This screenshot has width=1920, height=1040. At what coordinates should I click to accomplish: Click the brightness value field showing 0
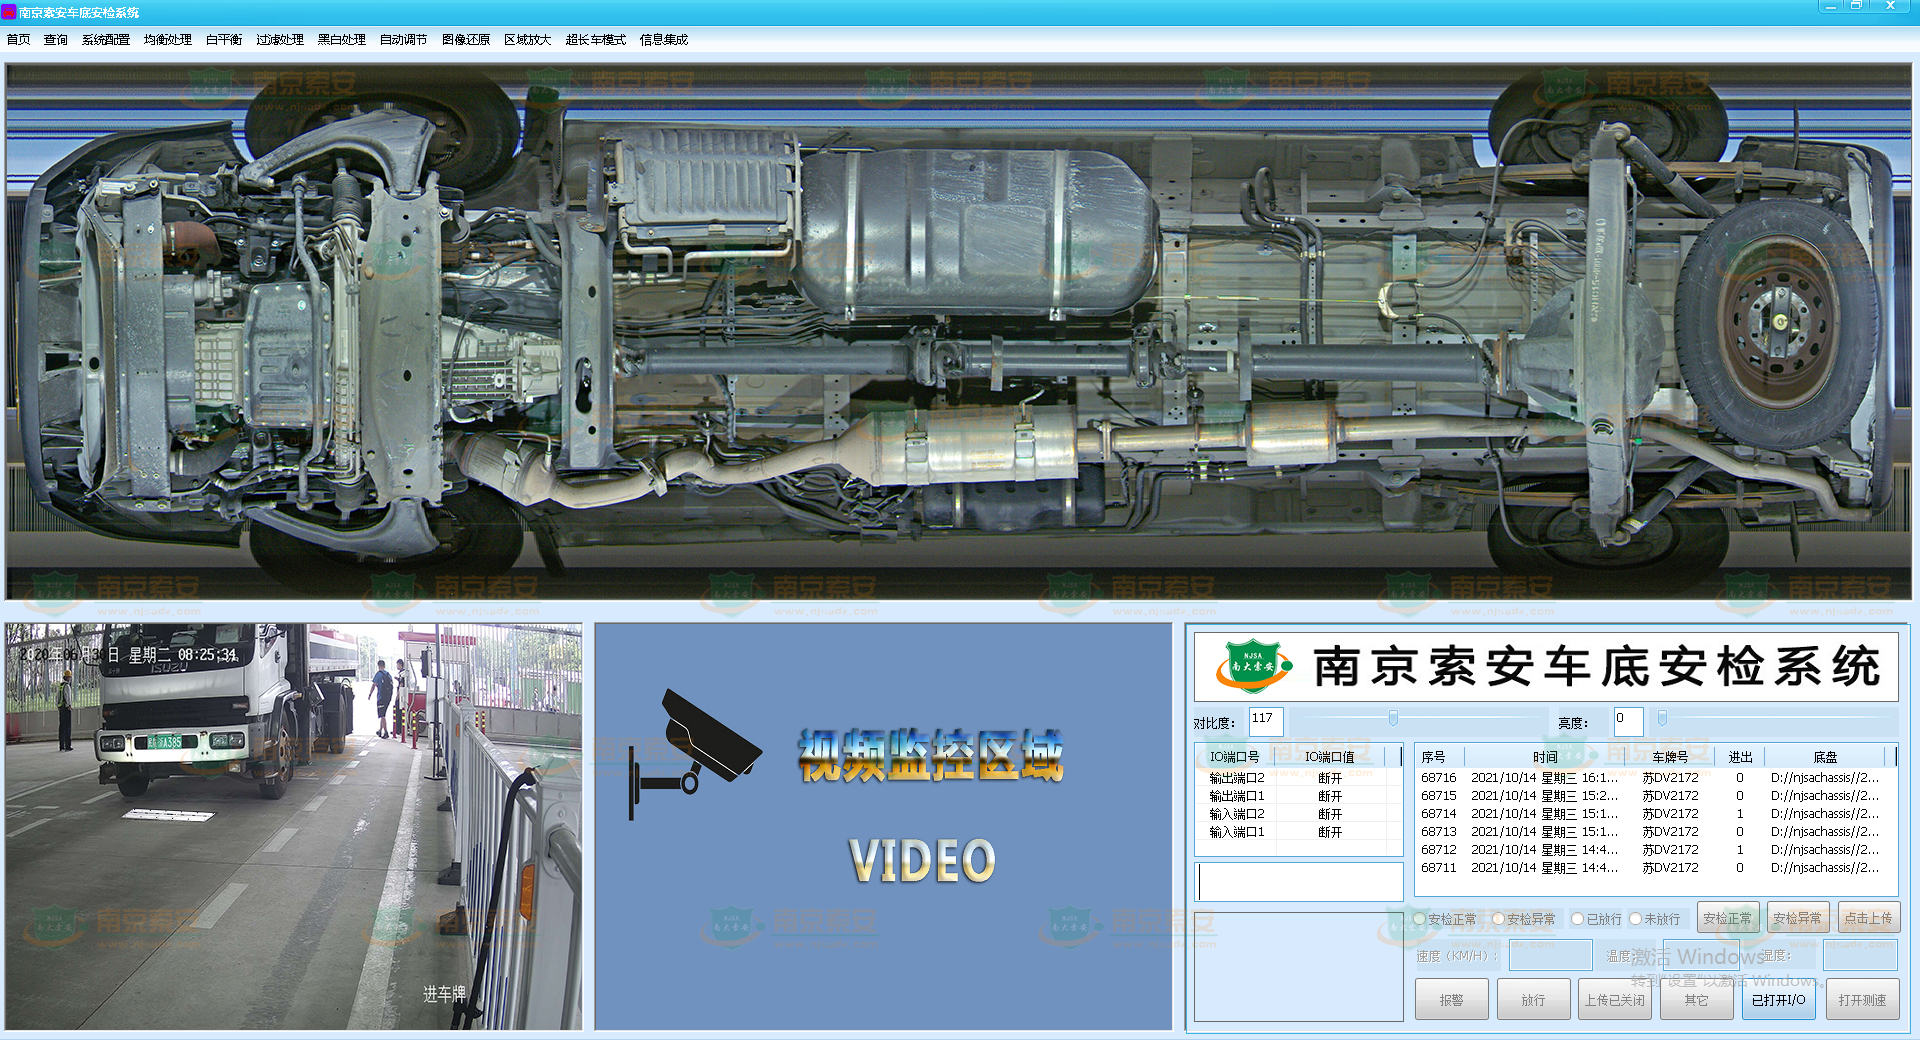(x=1628, y=722)
